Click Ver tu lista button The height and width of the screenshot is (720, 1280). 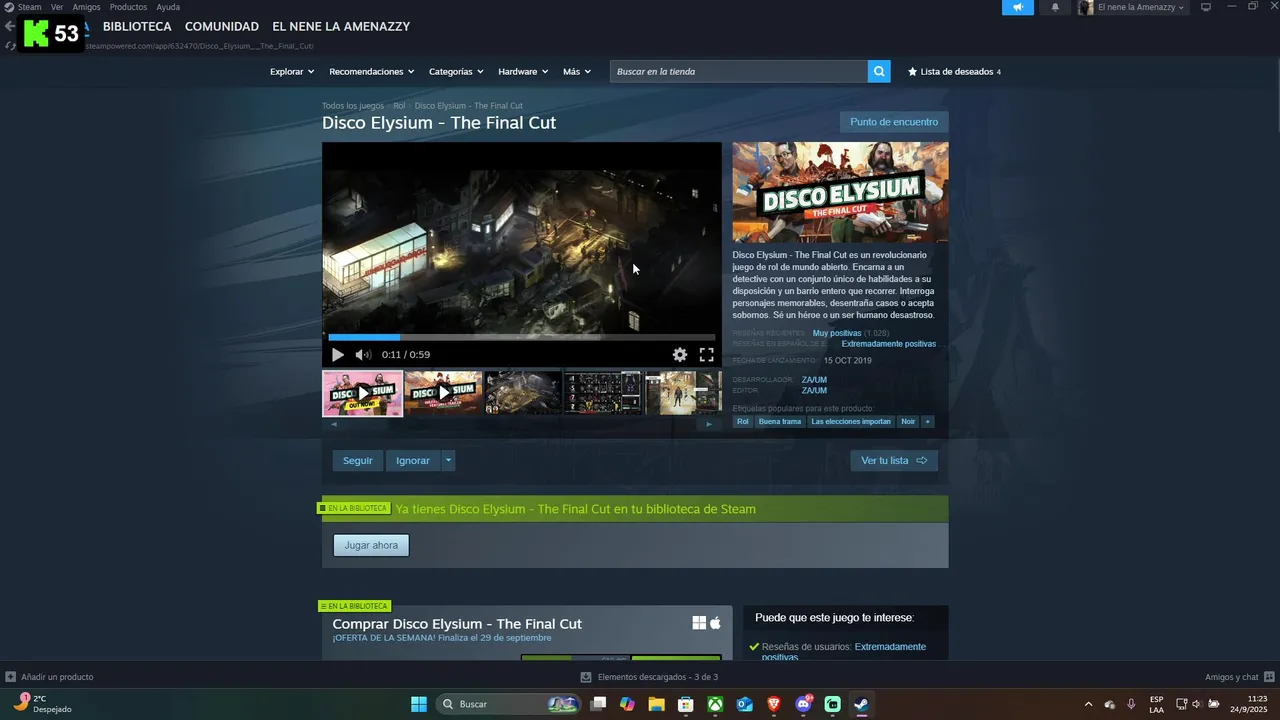(x=894, y=460)
